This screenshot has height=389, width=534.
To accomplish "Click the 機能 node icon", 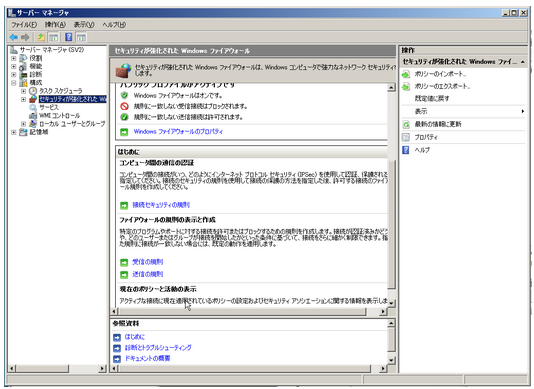I will click(23, 66).
